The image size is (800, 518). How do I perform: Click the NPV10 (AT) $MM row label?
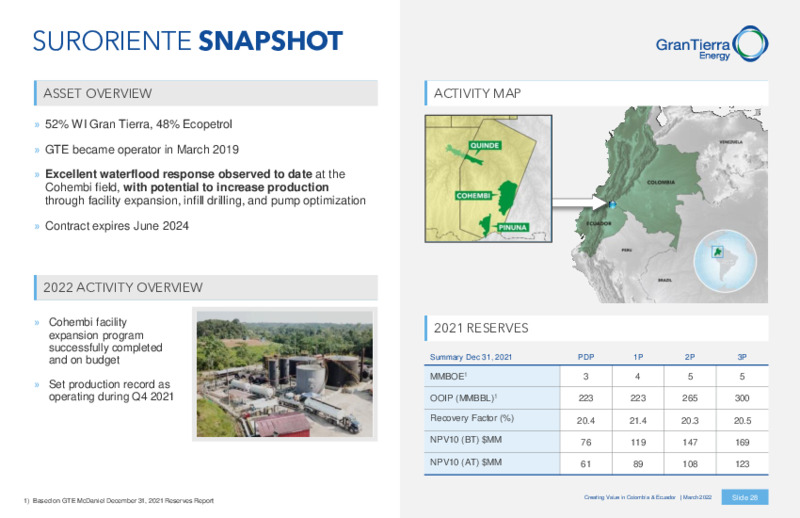pos(465,462)
